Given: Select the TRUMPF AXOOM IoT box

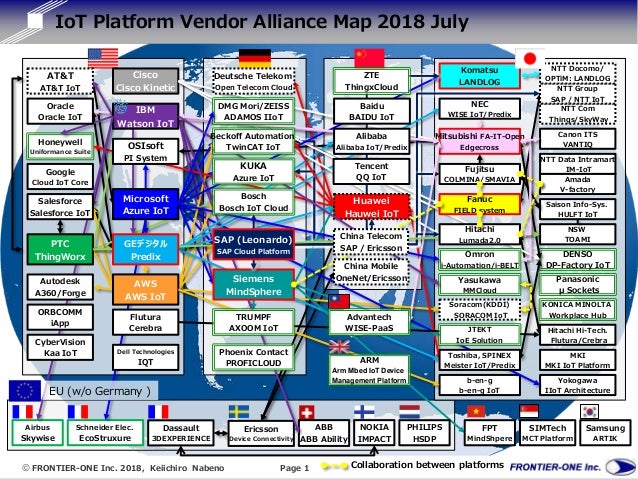Looking at the screenshot, I should click(253, 322).
